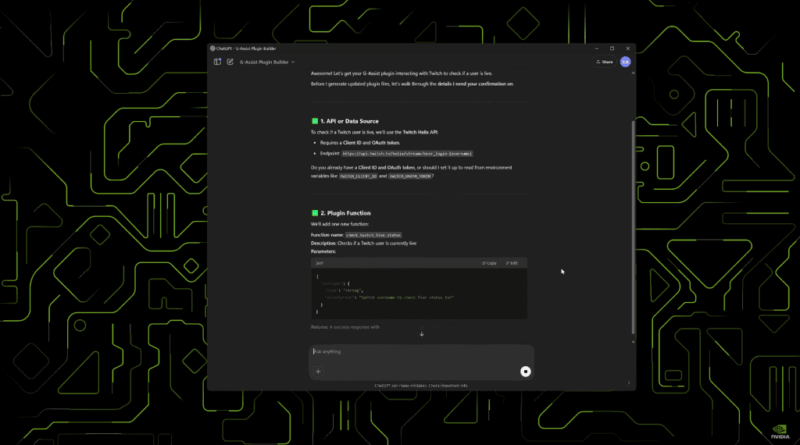Start a new chat with the compose icon
800x445 pixels.
[230, 62]
